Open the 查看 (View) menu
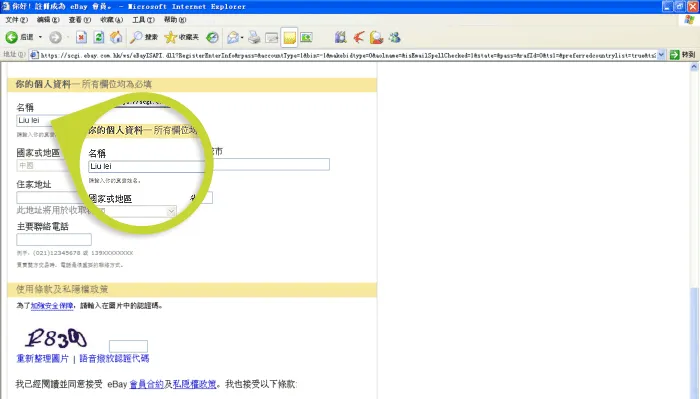700x399 pixels. click(x=79, y=20)
